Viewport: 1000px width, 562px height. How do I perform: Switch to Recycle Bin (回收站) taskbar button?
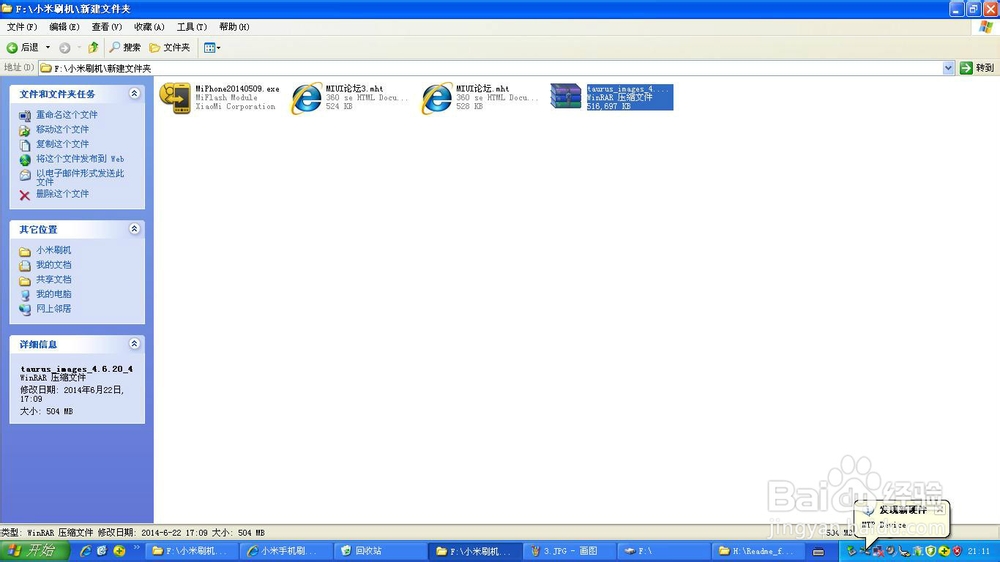tap(379, 551)
